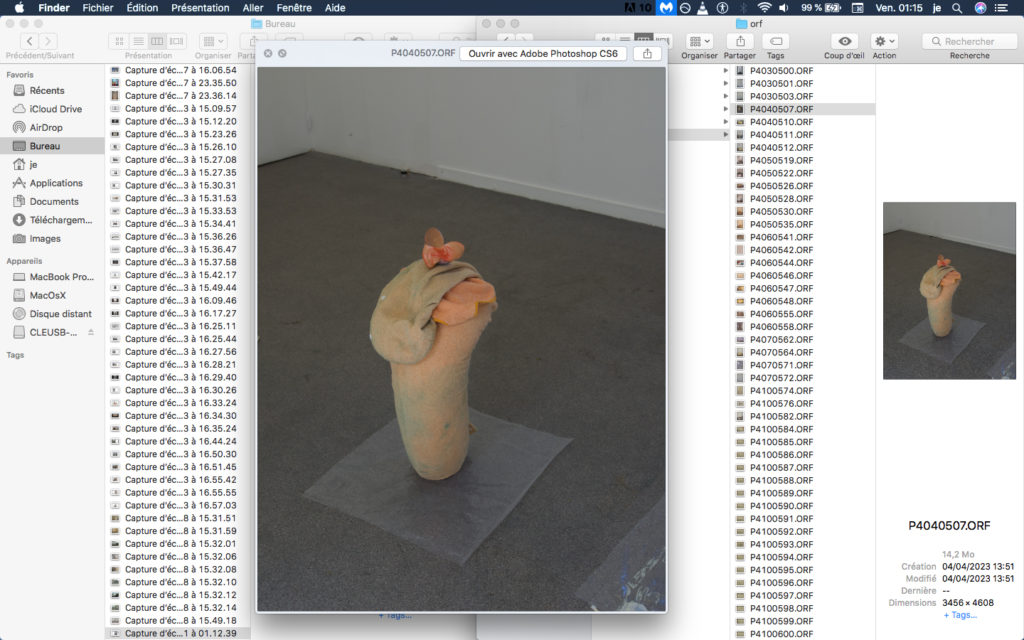Click the Wi-Fi status icon
The image size is (1024, 640).
[x=764, y=8]
